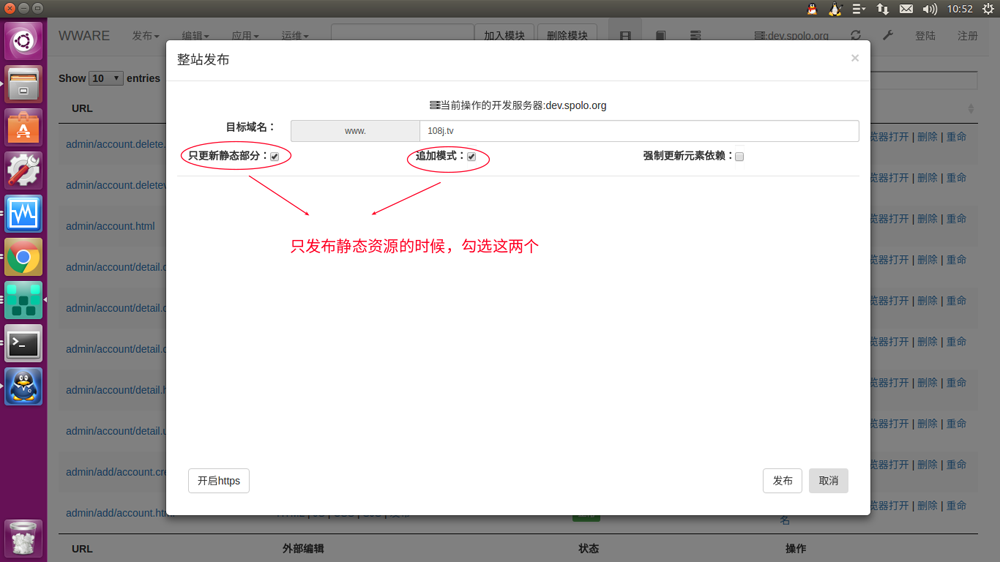Enable 强制更新元素依赖 checkbox

[739, 156]
